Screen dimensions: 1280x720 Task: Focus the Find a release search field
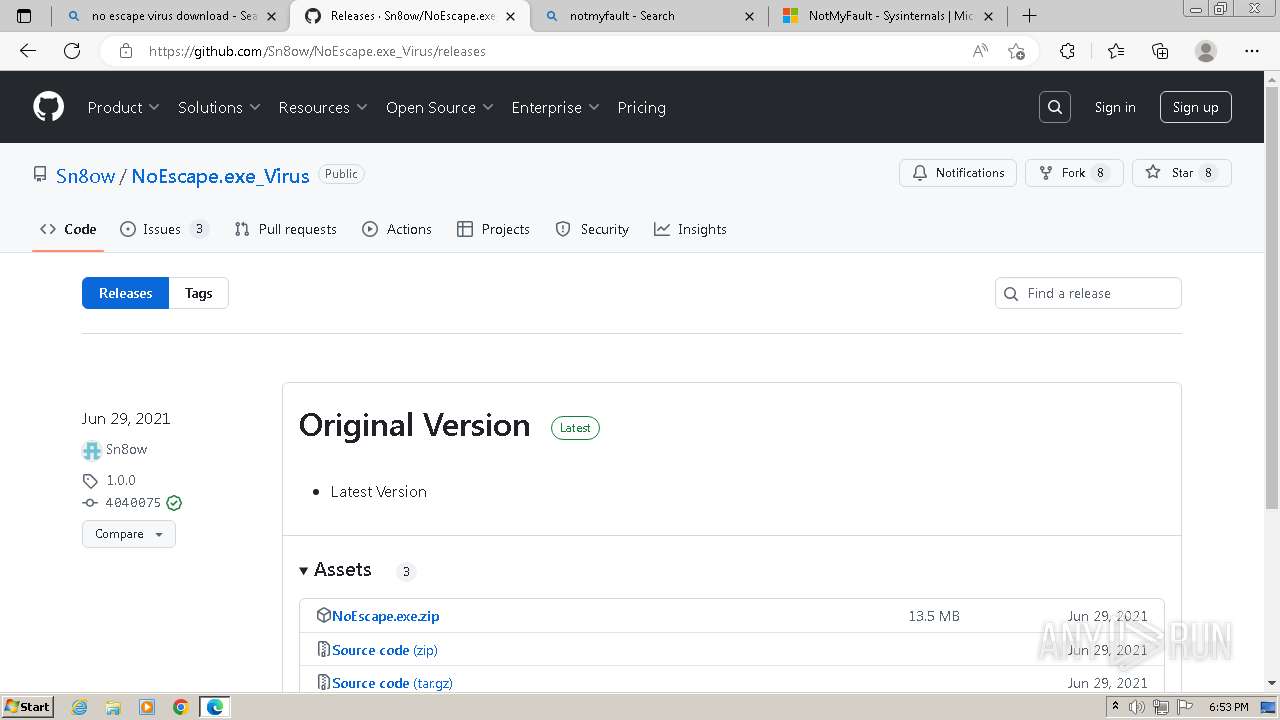click(1088, 293)
